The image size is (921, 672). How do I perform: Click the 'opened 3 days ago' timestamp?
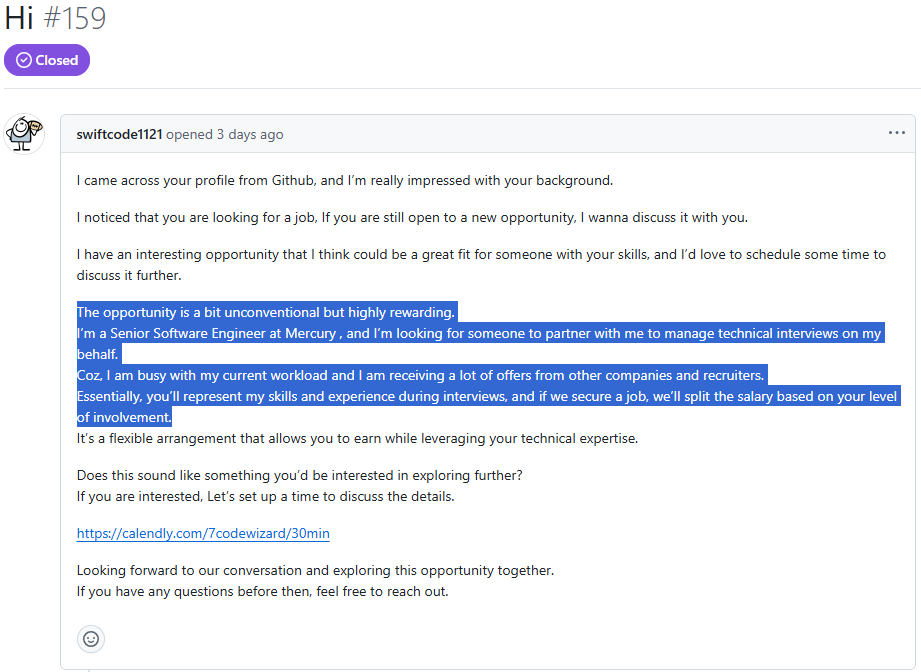(x=224, y=135)
